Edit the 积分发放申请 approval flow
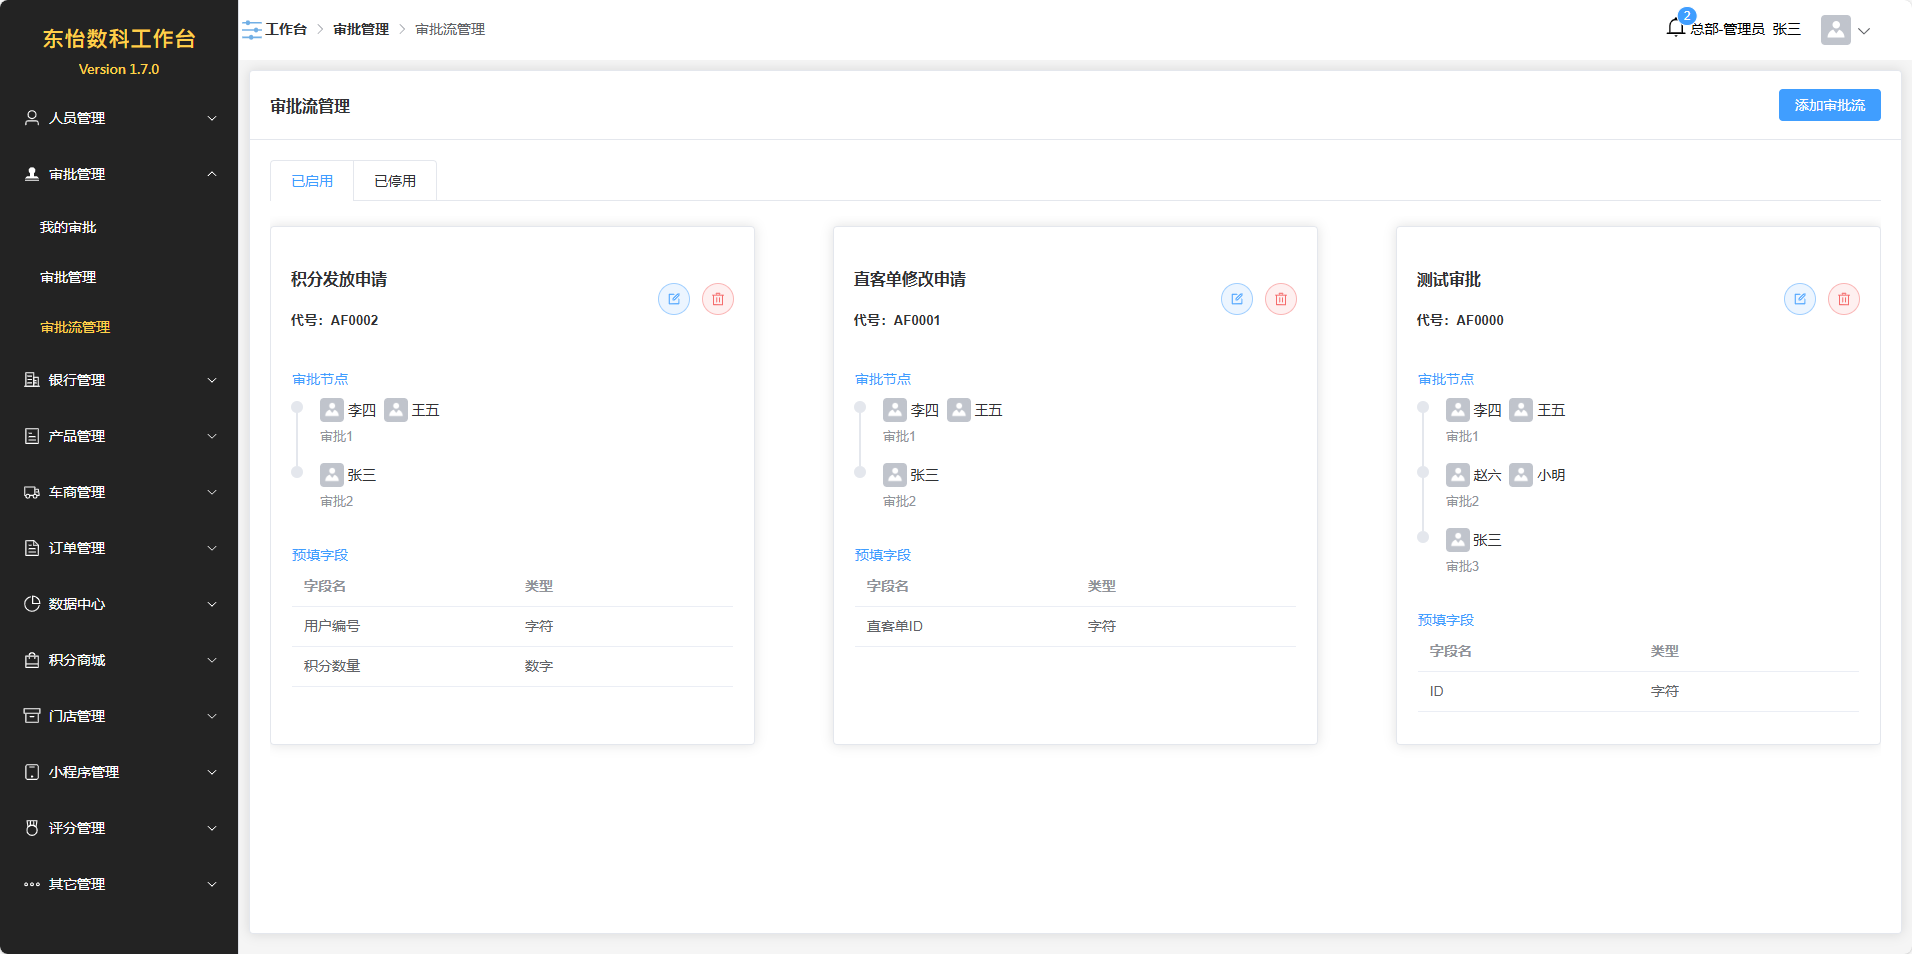 point(674,299)
